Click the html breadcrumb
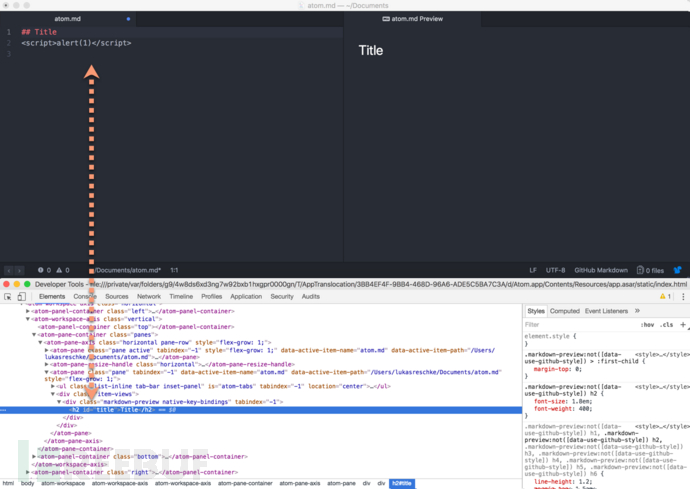Screen dimensions: 690x489 coord(8,483)
